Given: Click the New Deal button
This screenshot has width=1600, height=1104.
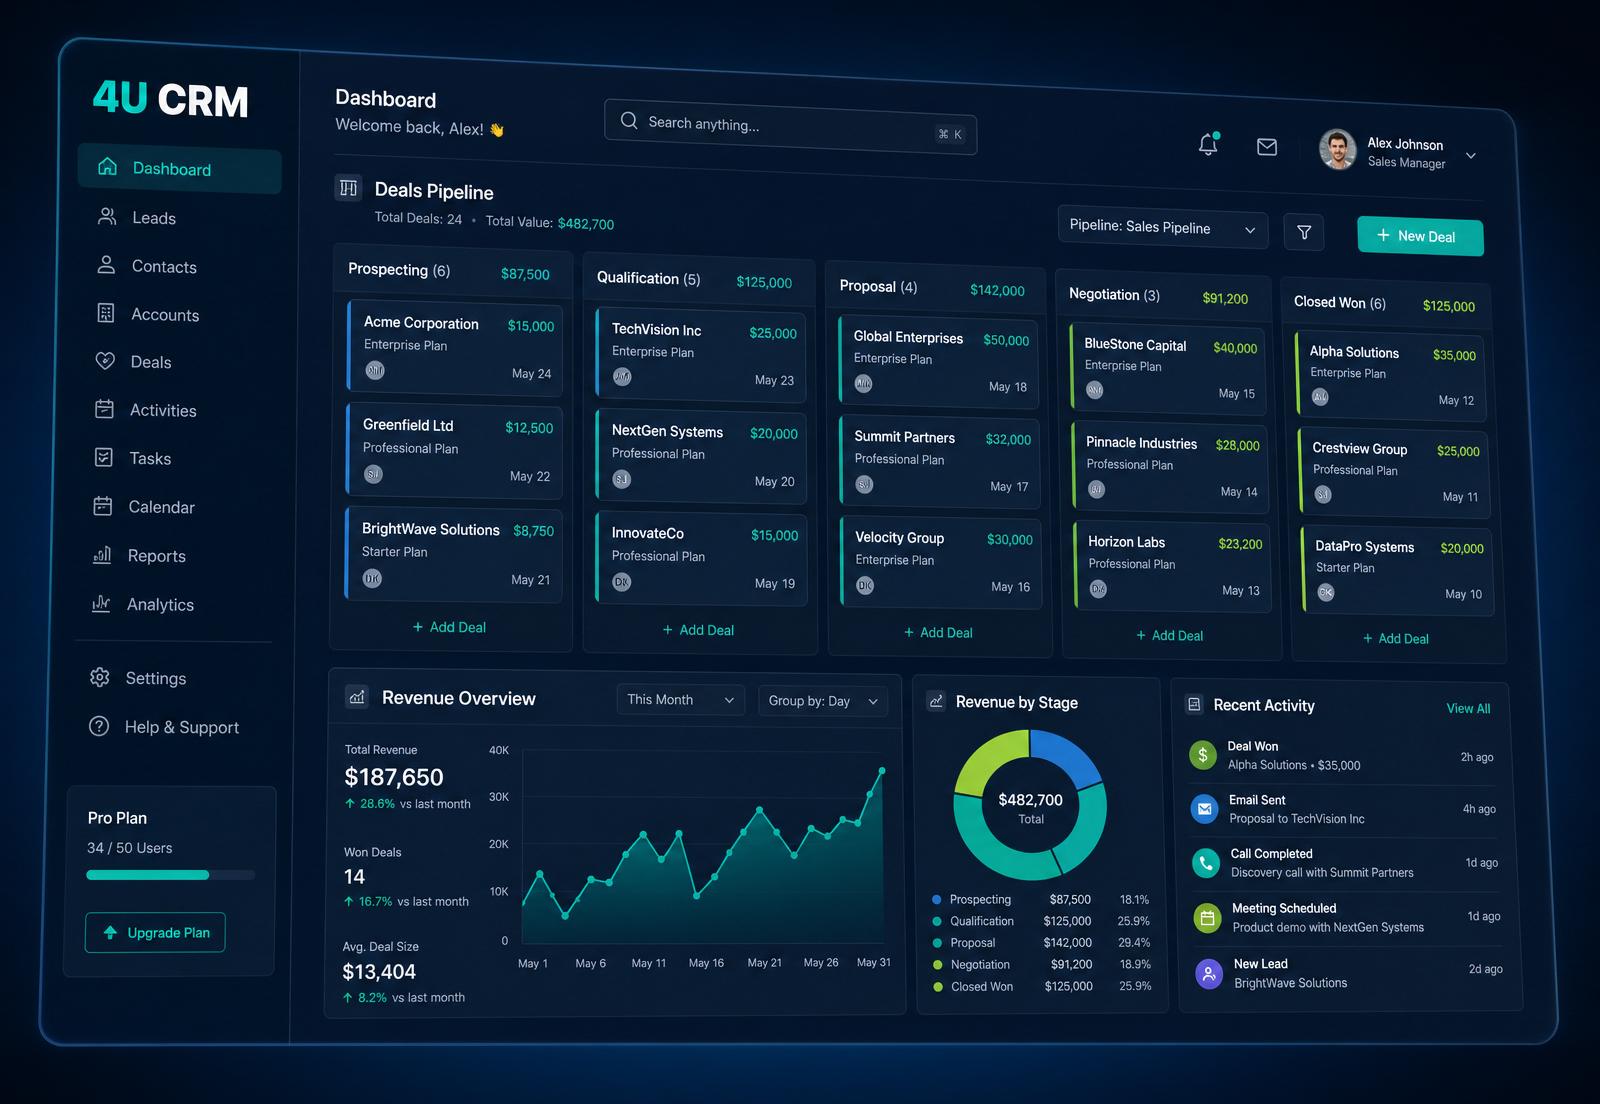Looking at the screenshot, I should tap(1420, 236).
